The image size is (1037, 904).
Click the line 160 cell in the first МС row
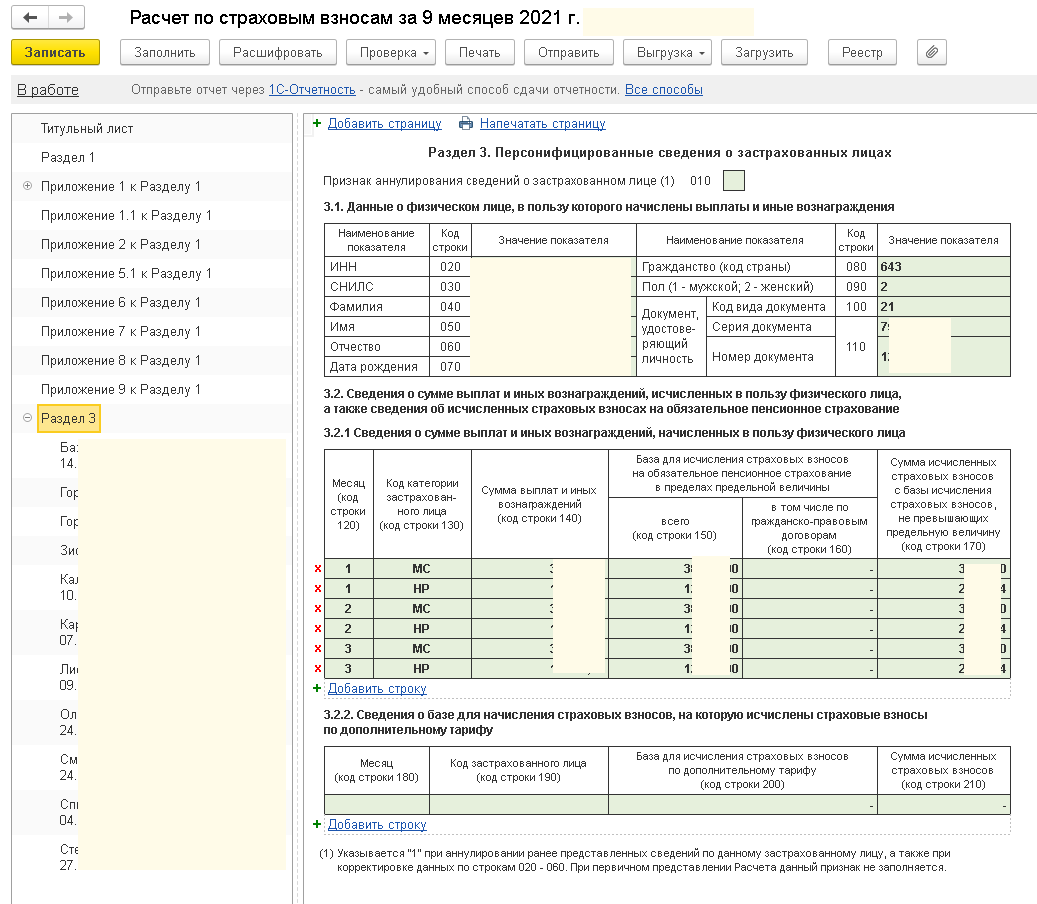tap(809, 569)
